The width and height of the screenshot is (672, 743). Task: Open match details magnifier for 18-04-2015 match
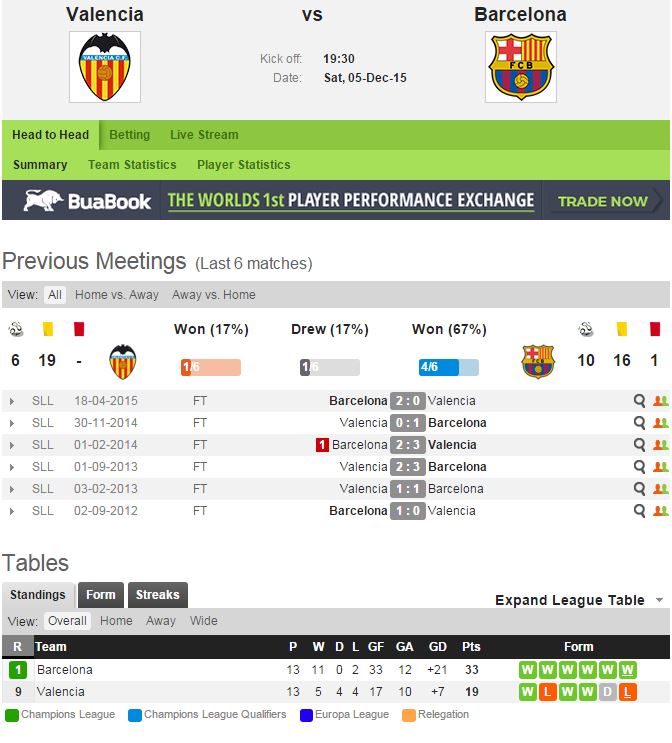639,401
